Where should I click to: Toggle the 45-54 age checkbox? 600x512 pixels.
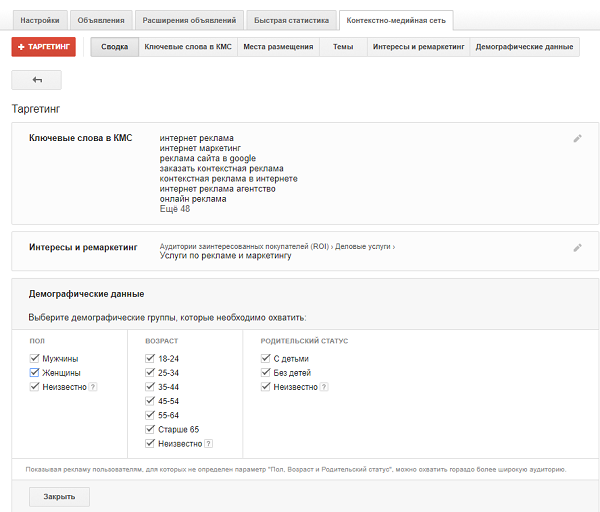coord(150,401)
